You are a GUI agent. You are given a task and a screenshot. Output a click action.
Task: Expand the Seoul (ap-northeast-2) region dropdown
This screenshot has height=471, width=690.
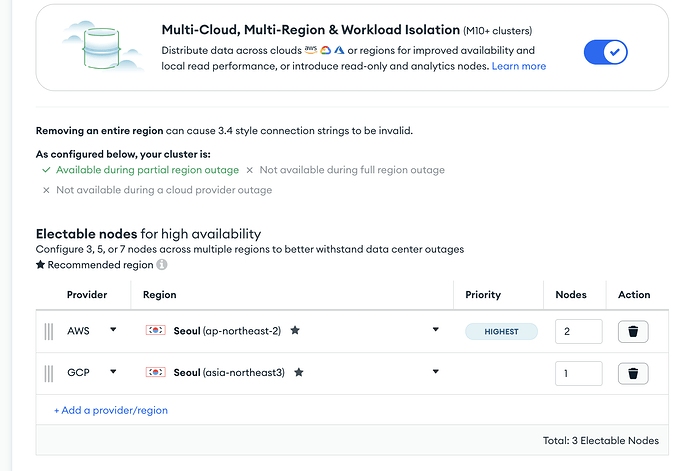[x=436, y=330]
